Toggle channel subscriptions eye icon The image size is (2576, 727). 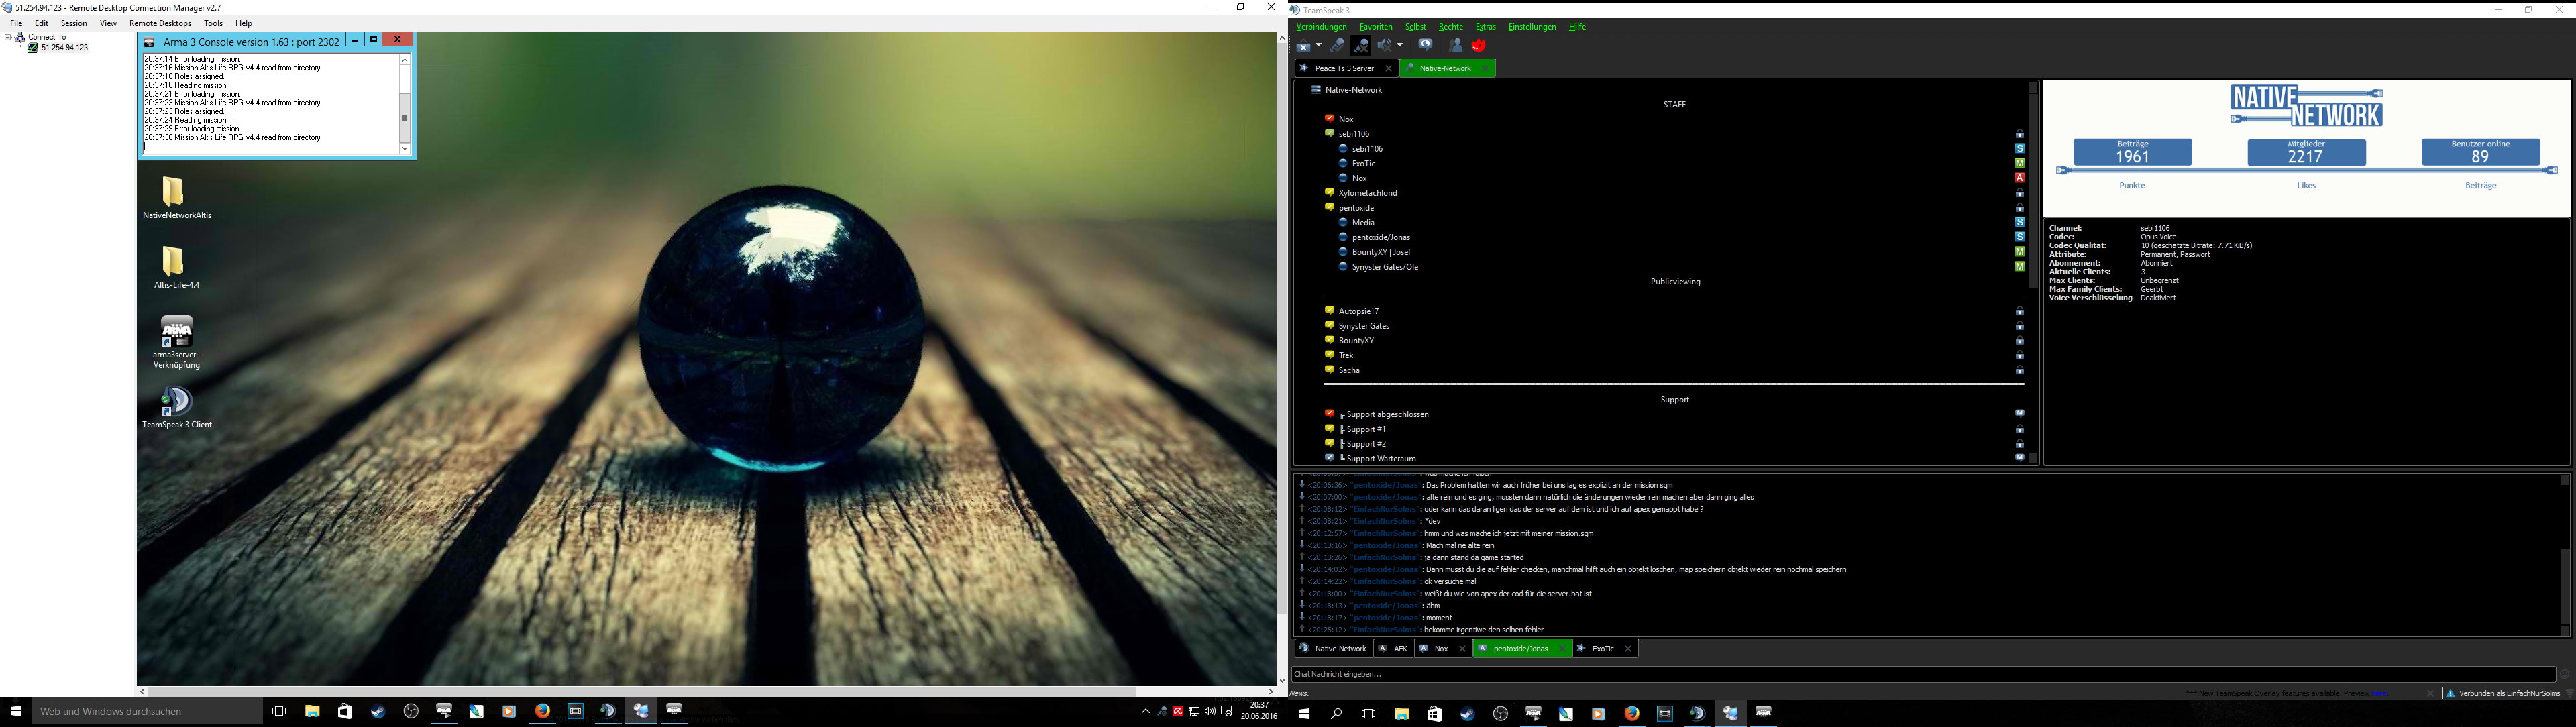(1425, 44)
